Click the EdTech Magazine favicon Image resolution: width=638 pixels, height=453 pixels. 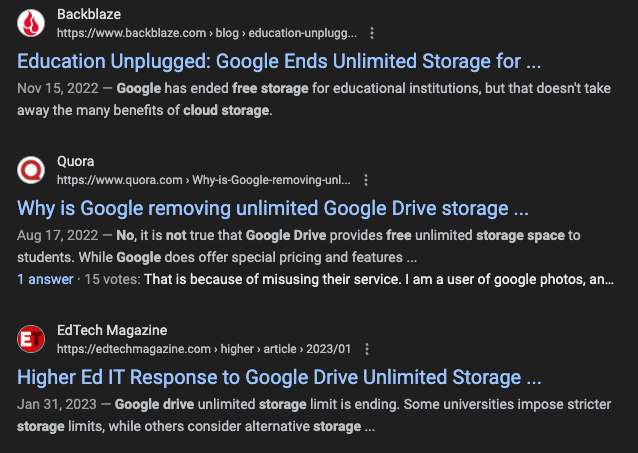tap(32, 339)
